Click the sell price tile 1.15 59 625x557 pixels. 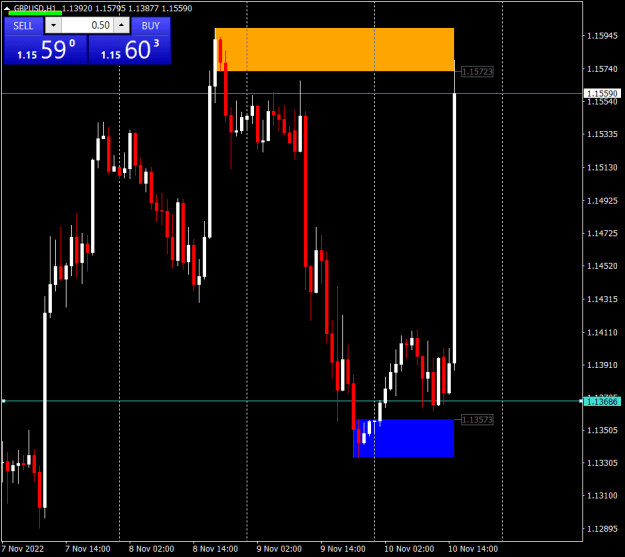45,50
